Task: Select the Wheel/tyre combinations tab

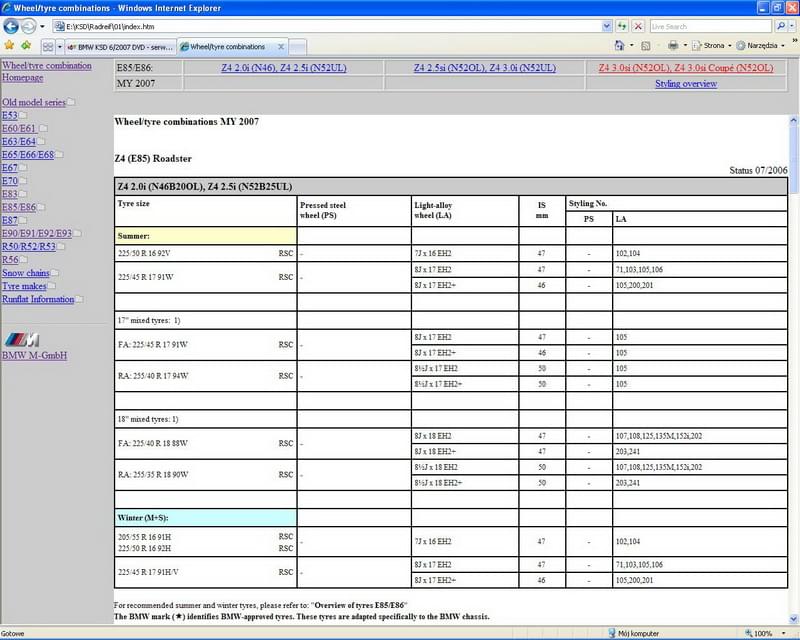Action: pyautogui.click(x=228, y=46)
